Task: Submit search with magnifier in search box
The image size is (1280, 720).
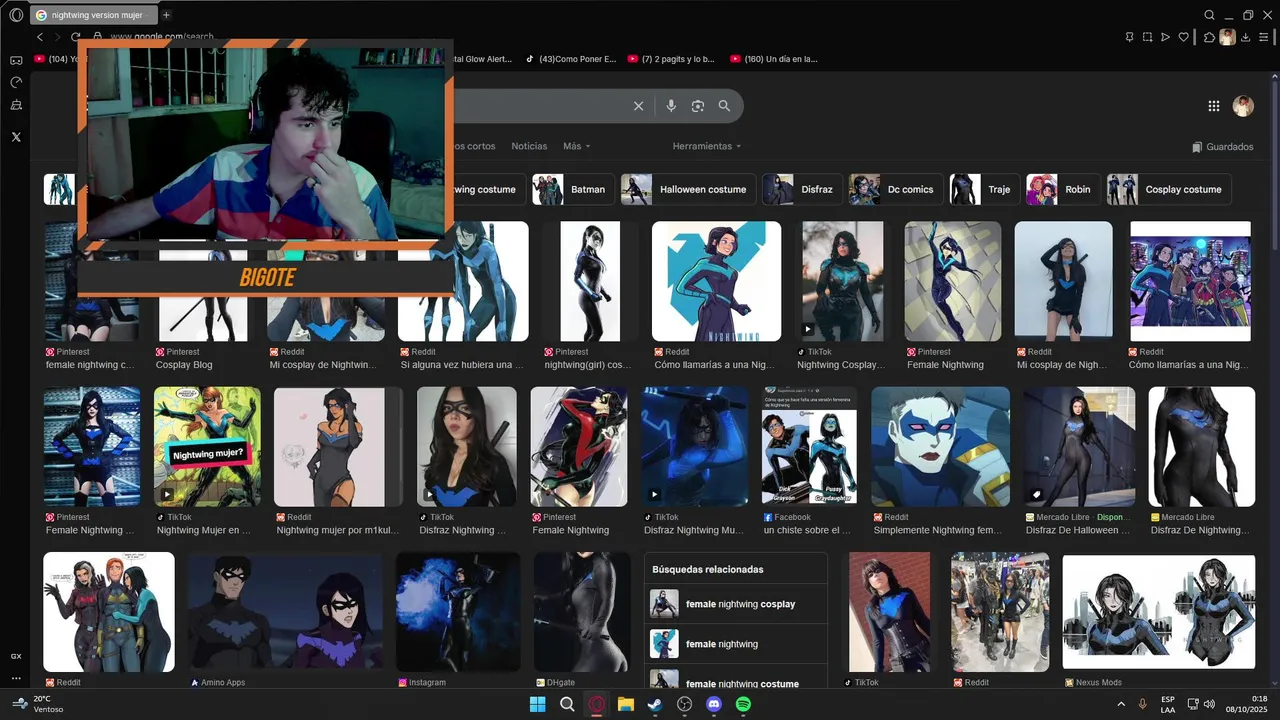Action: point(724,106)
